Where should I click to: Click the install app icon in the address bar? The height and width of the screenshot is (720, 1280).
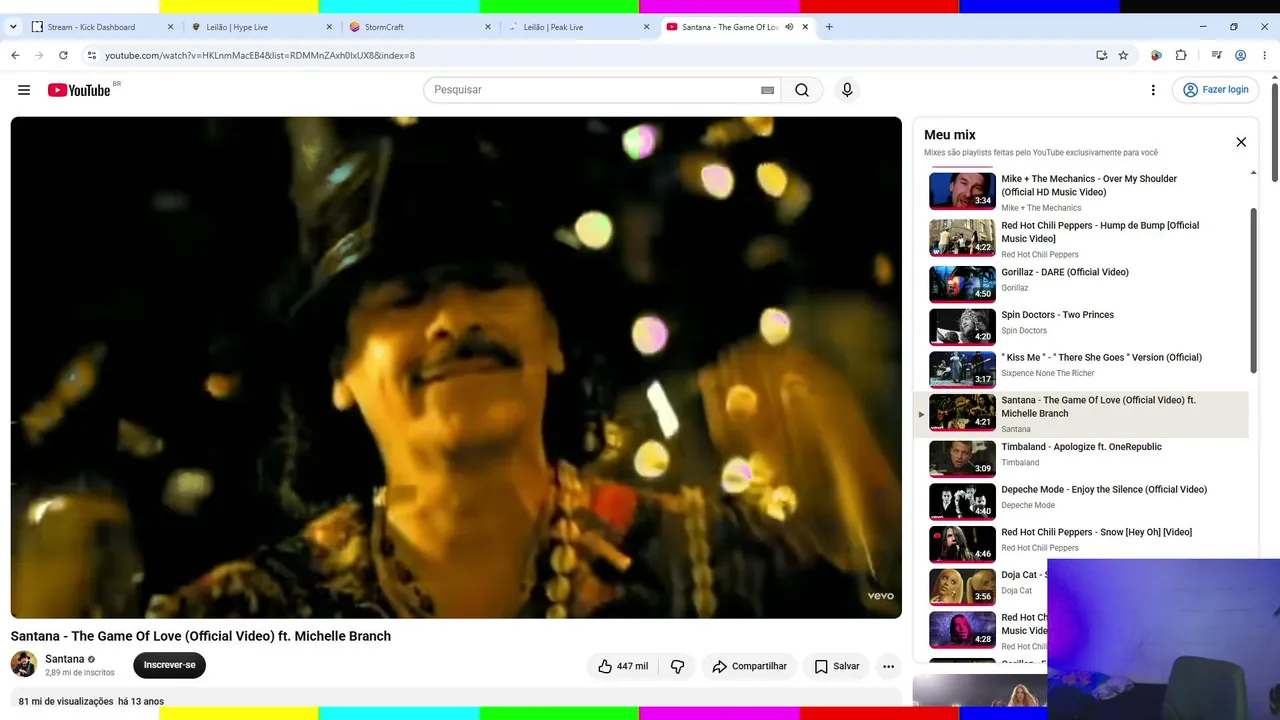1101,55
